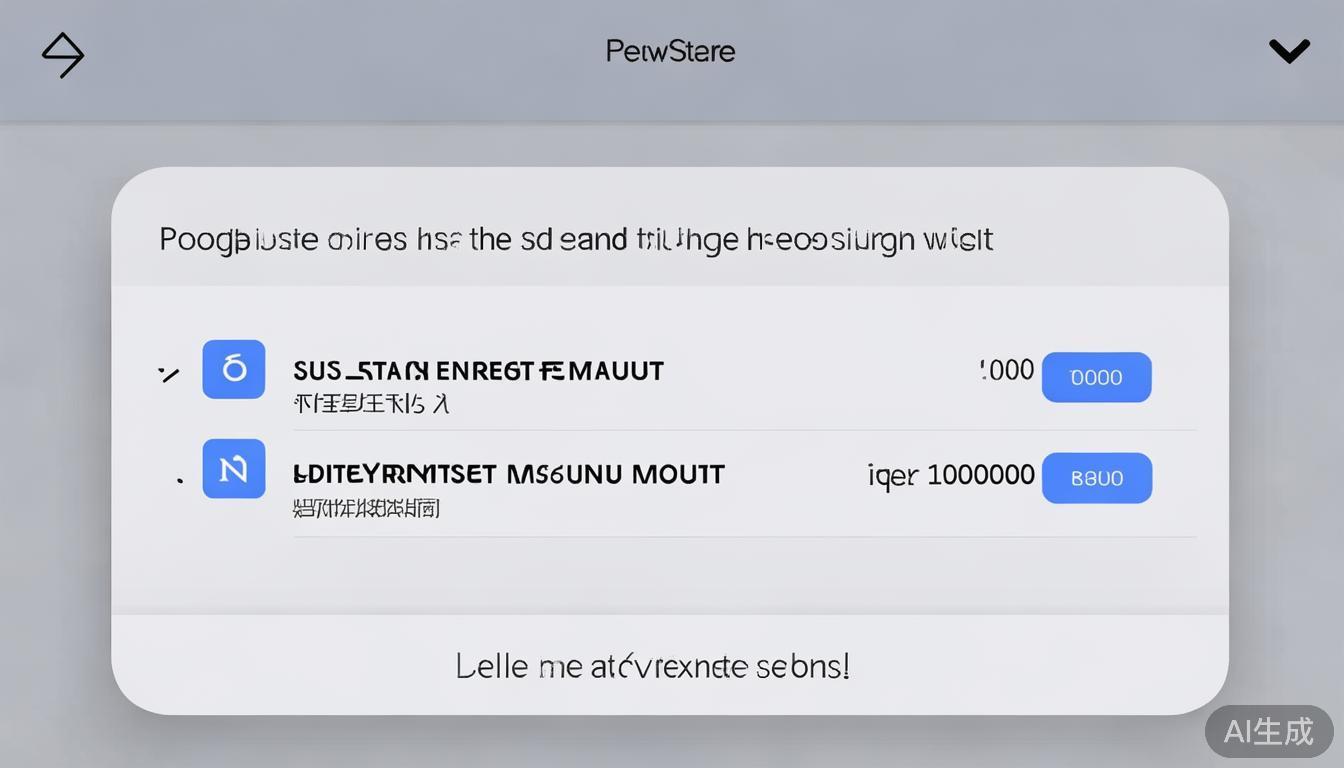Click the PewStare title in header
This screenshot has width=1344, height=768.
pyautogui.click(x=670, y=51)
